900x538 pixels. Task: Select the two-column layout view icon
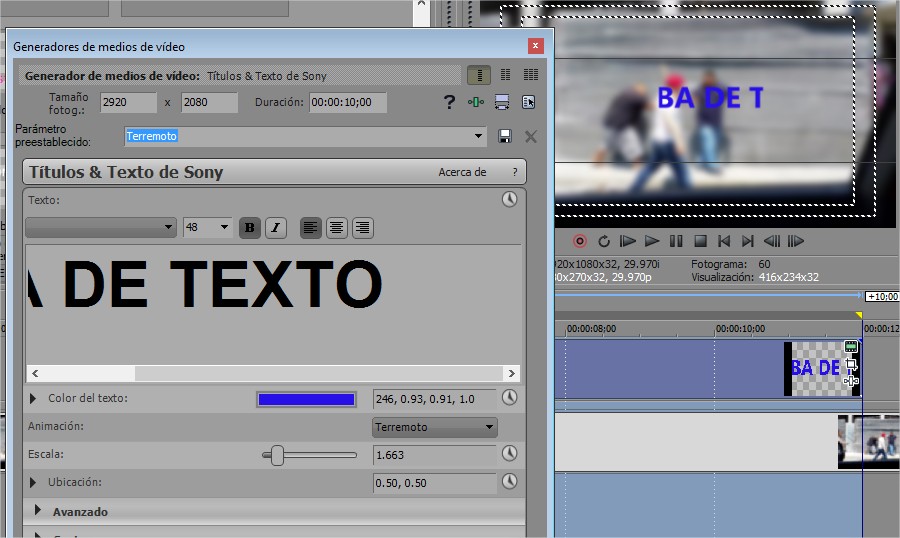pyautogui.click(x=505, y=75)
